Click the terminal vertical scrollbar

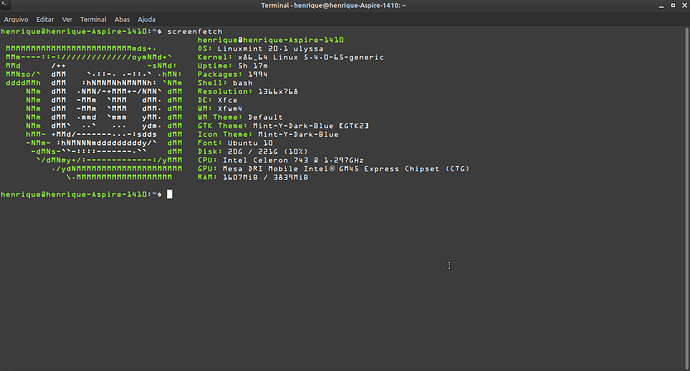pyautogui.click(x=687, y=198)
